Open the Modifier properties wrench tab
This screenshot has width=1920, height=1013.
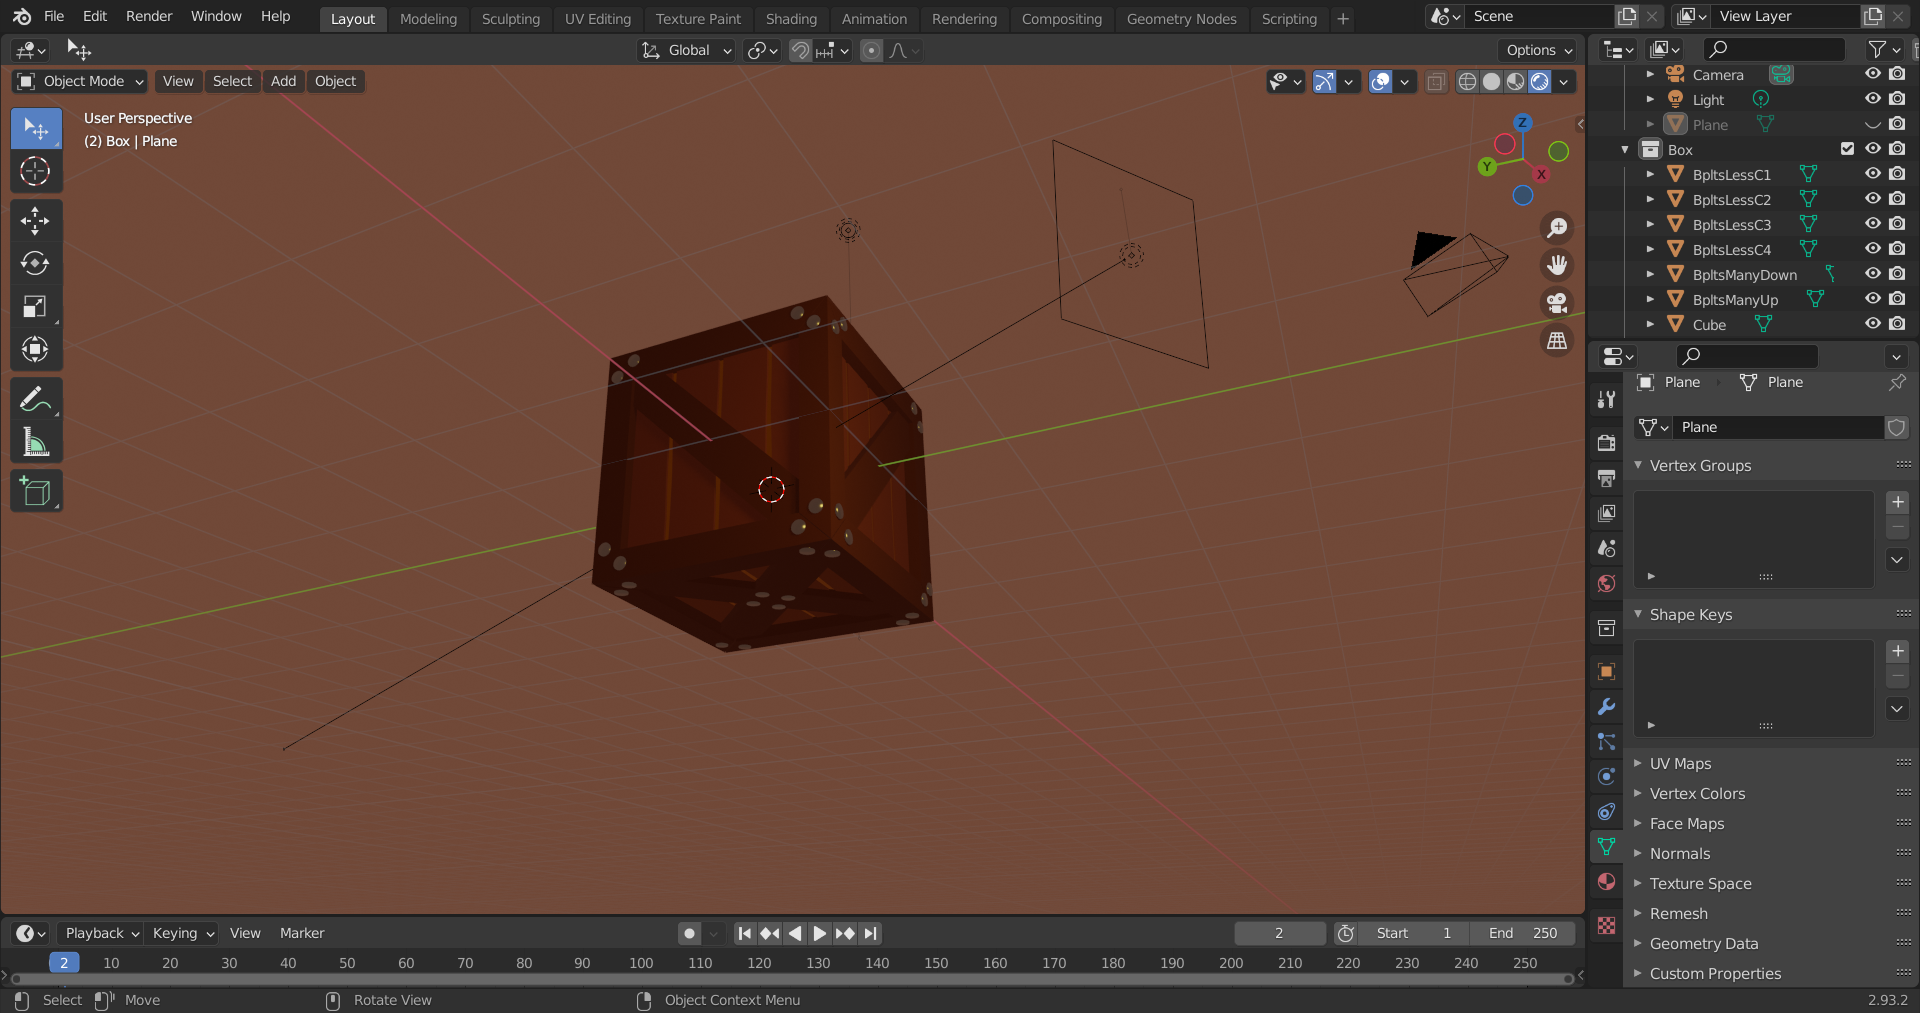click(1606, 707)
